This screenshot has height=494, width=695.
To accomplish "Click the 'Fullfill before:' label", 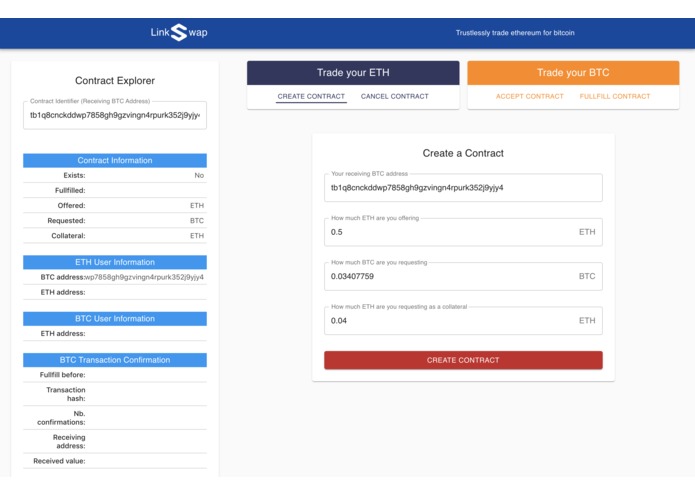I will (x=62, y=375).
